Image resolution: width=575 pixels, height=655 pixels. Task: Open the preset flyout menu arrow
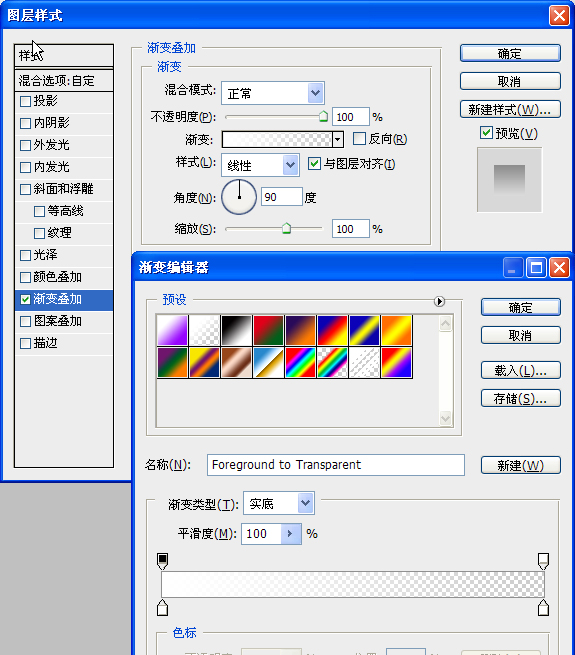[x=439, y=301]
